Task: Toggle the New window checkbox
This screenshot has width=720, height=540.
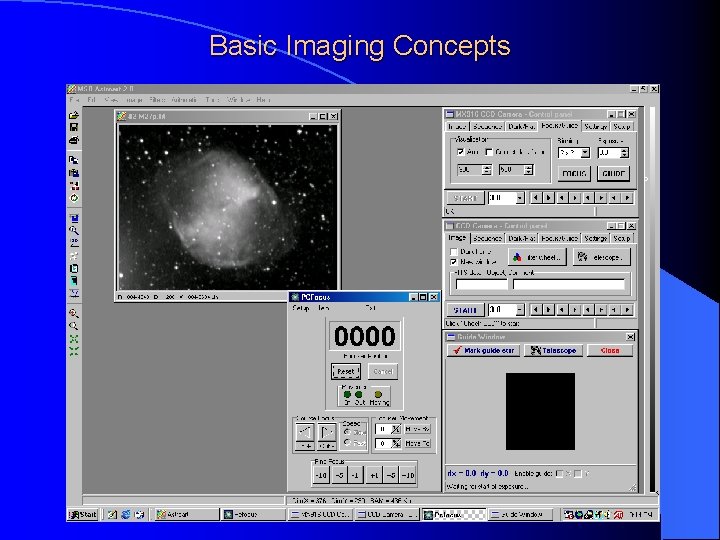Action: pyautogui.click(x=452, y=262)
